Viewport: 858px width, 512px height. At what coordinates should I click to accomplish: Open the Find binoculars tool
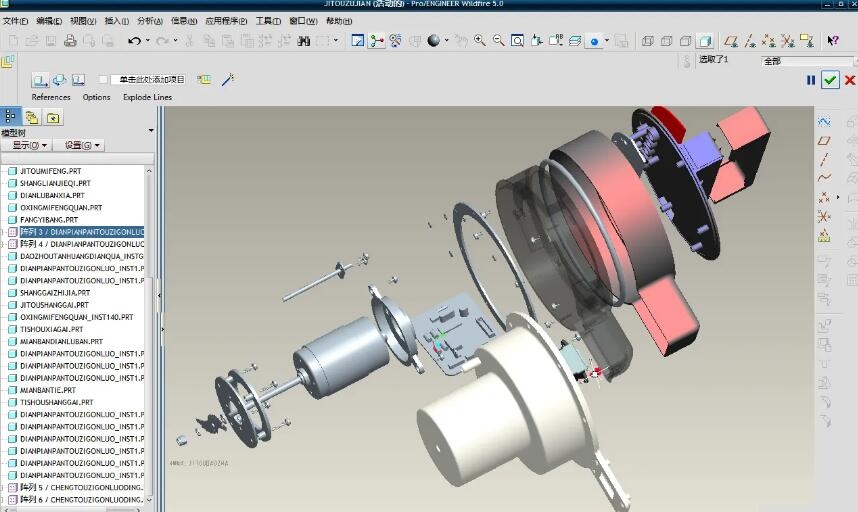304,40
